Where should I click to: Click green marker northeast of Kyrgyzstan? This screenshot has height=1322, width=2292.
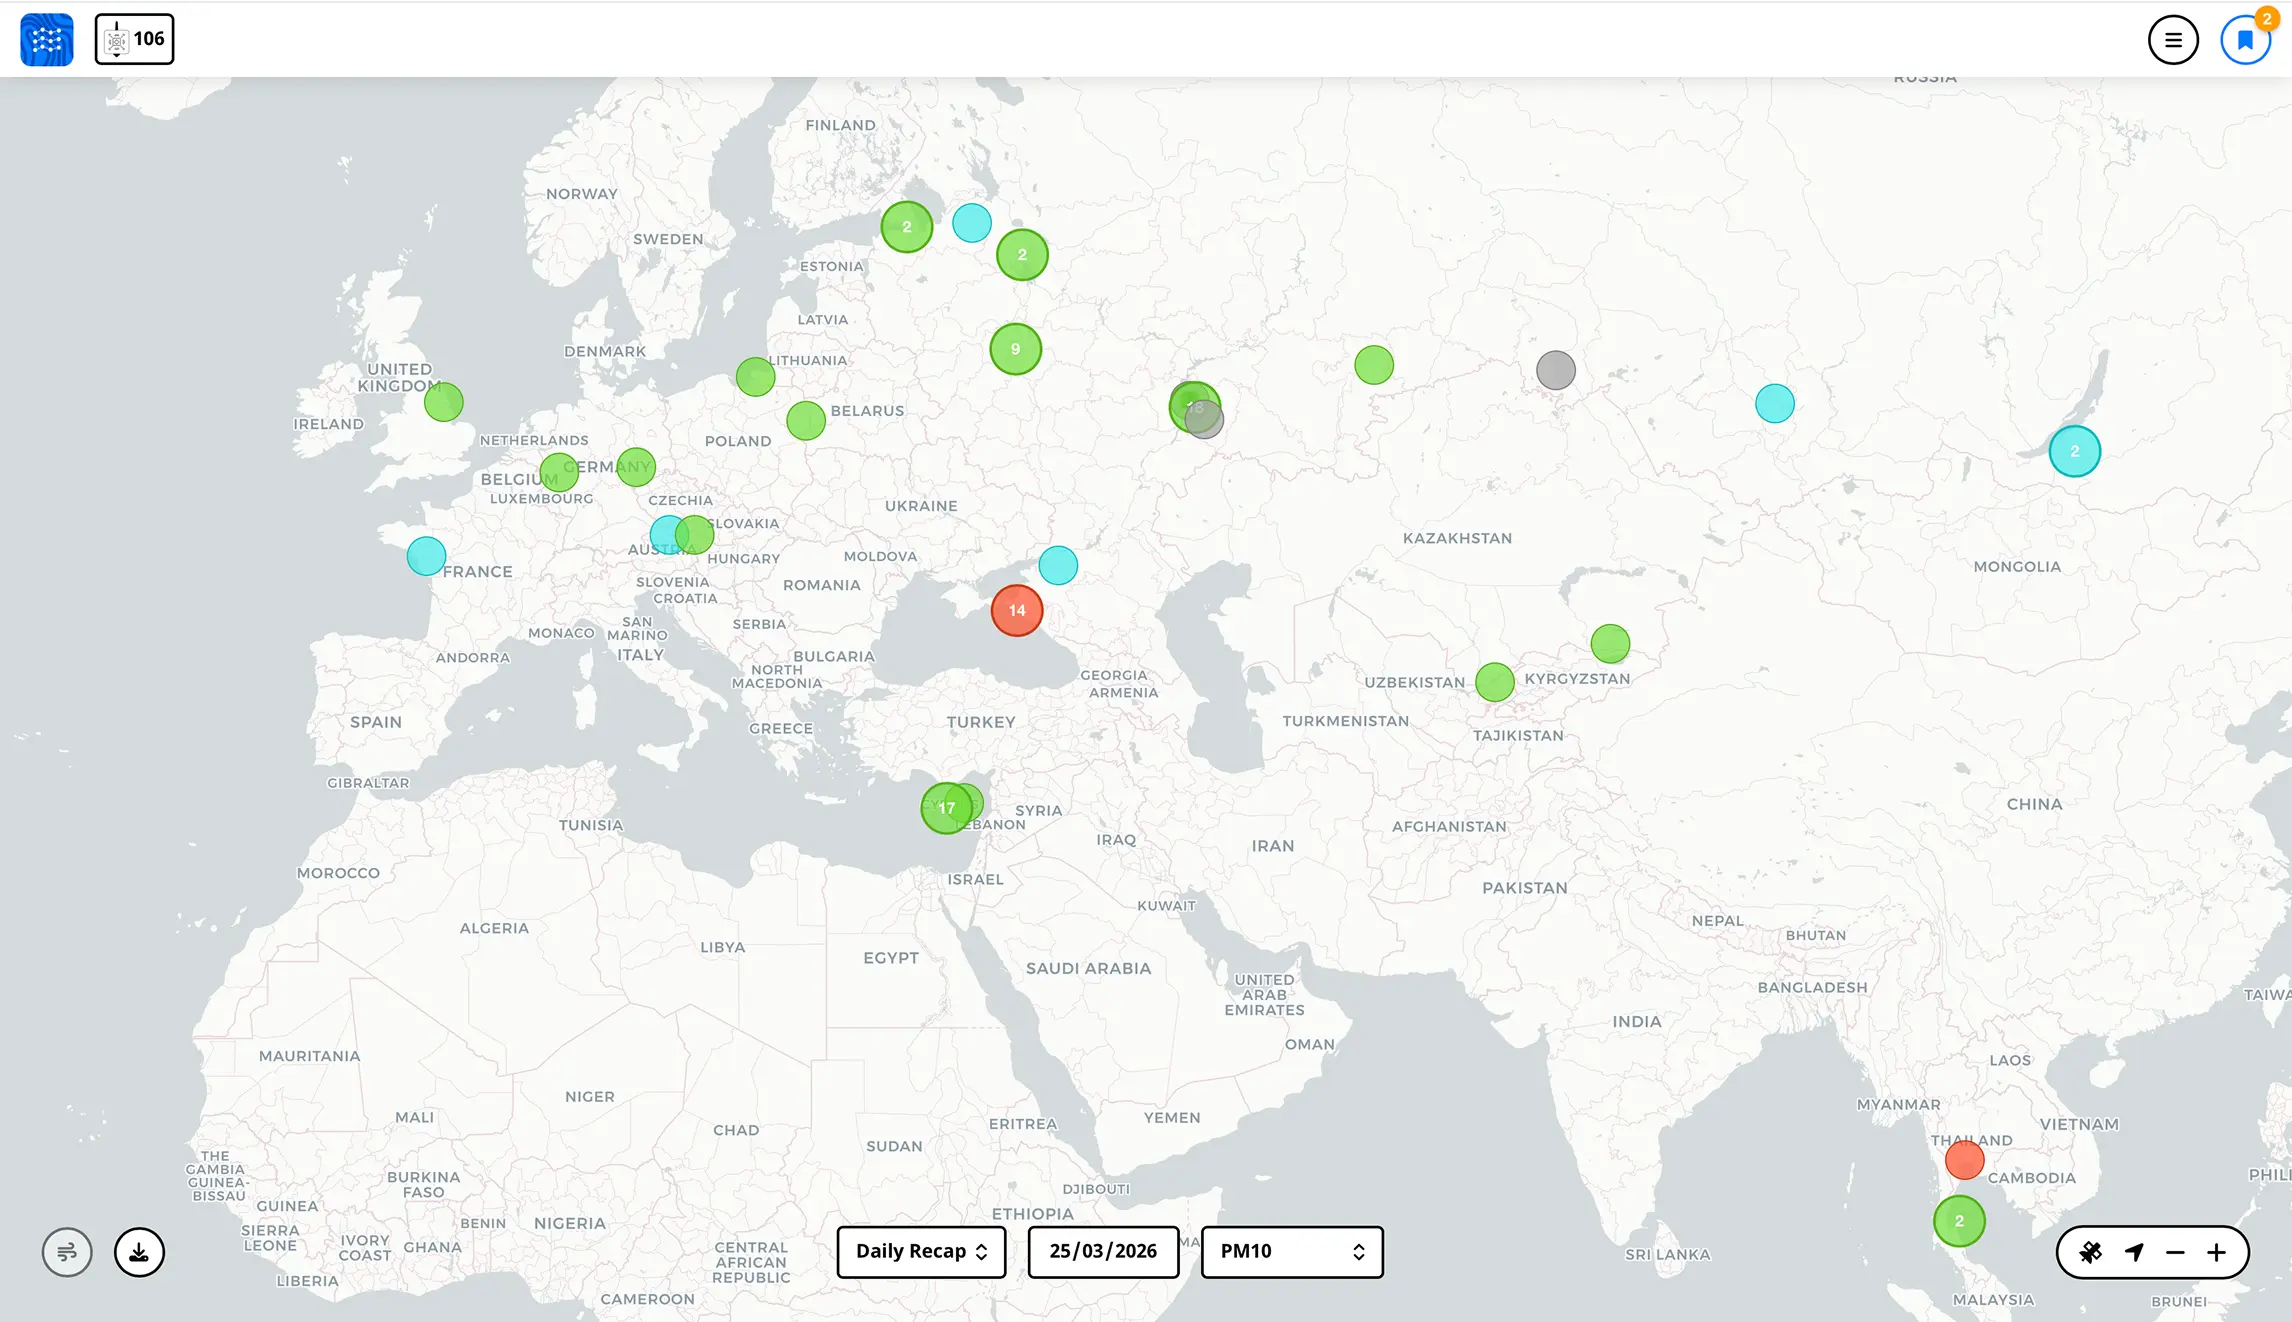coord(1610,644)
